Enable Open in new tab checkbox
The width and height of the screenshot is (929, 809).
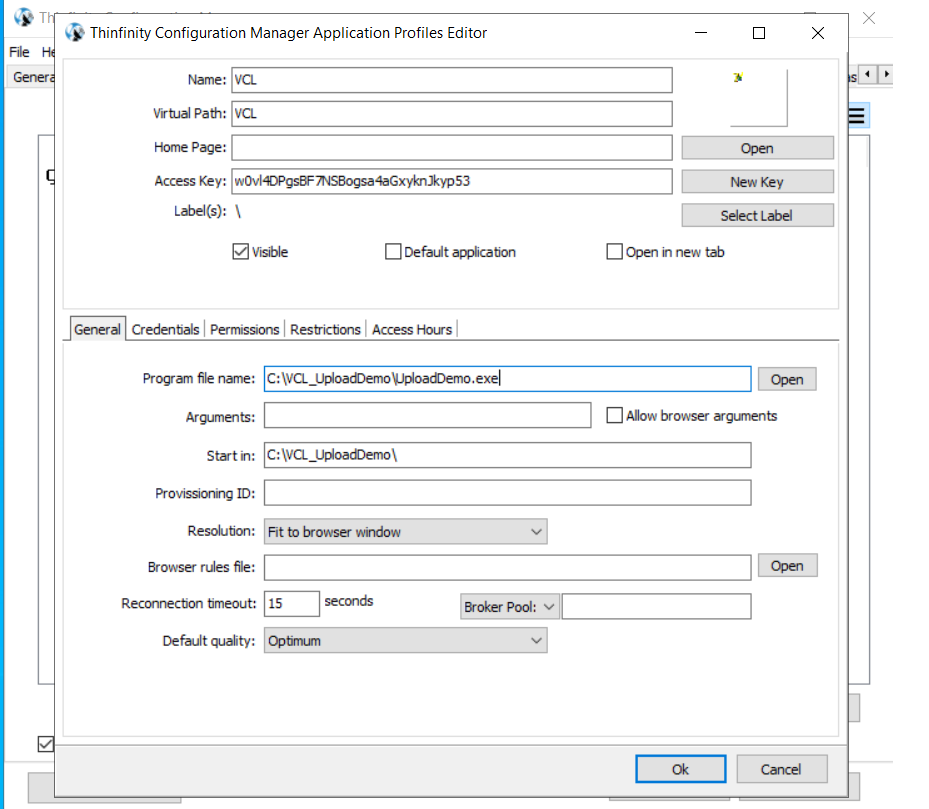pos(614,252)
